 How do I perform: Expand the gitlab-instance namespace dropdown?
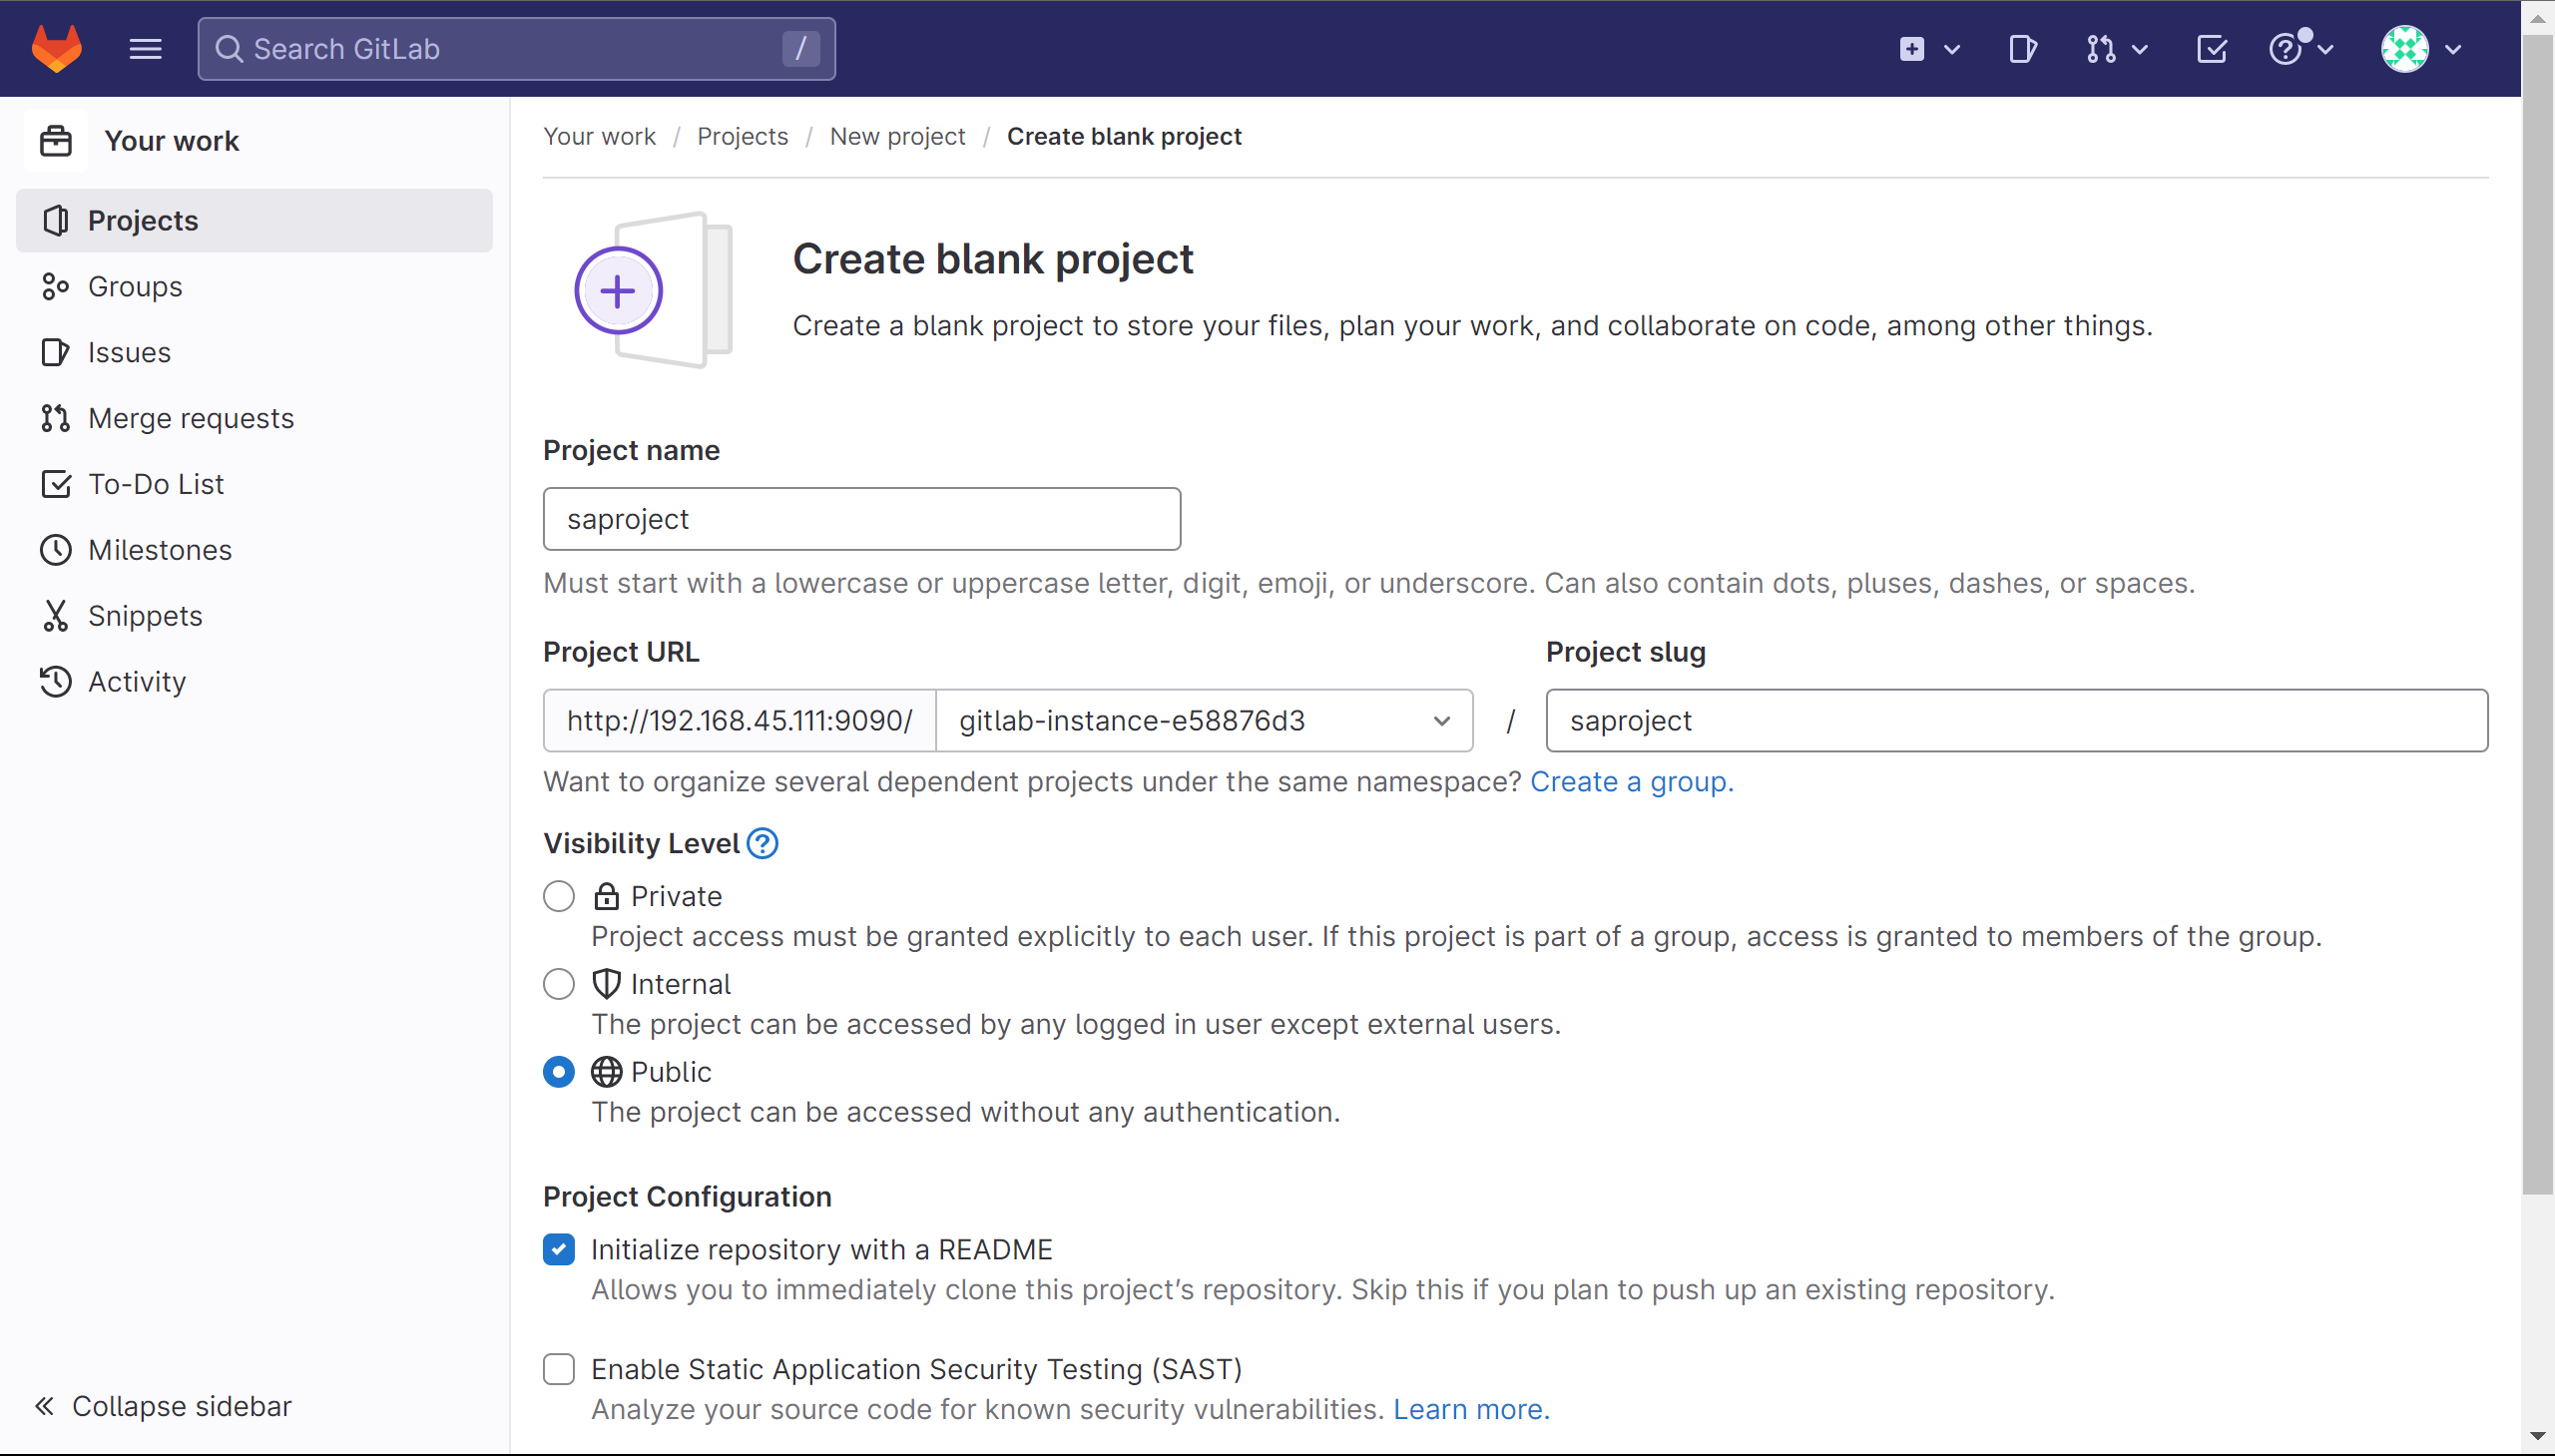click(x=1203, y=720)
